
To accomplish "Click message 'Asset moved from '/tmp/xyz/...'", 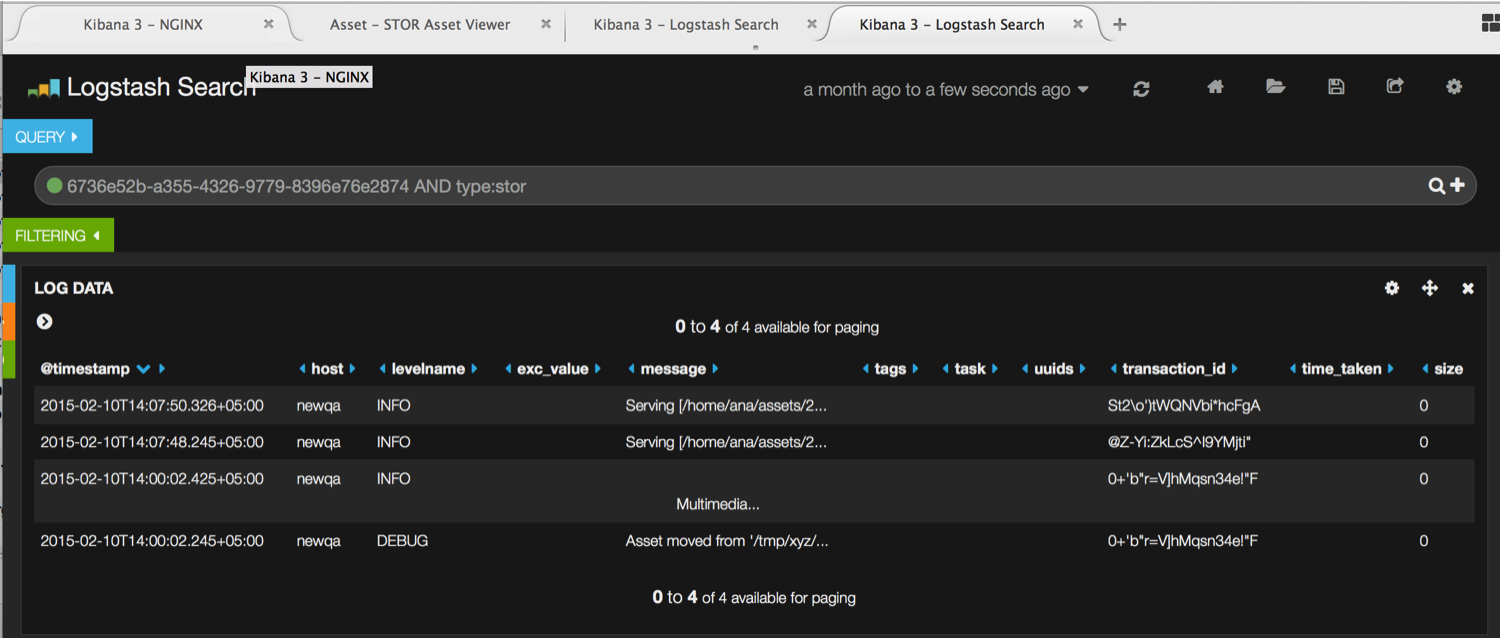I will point(727,541).
